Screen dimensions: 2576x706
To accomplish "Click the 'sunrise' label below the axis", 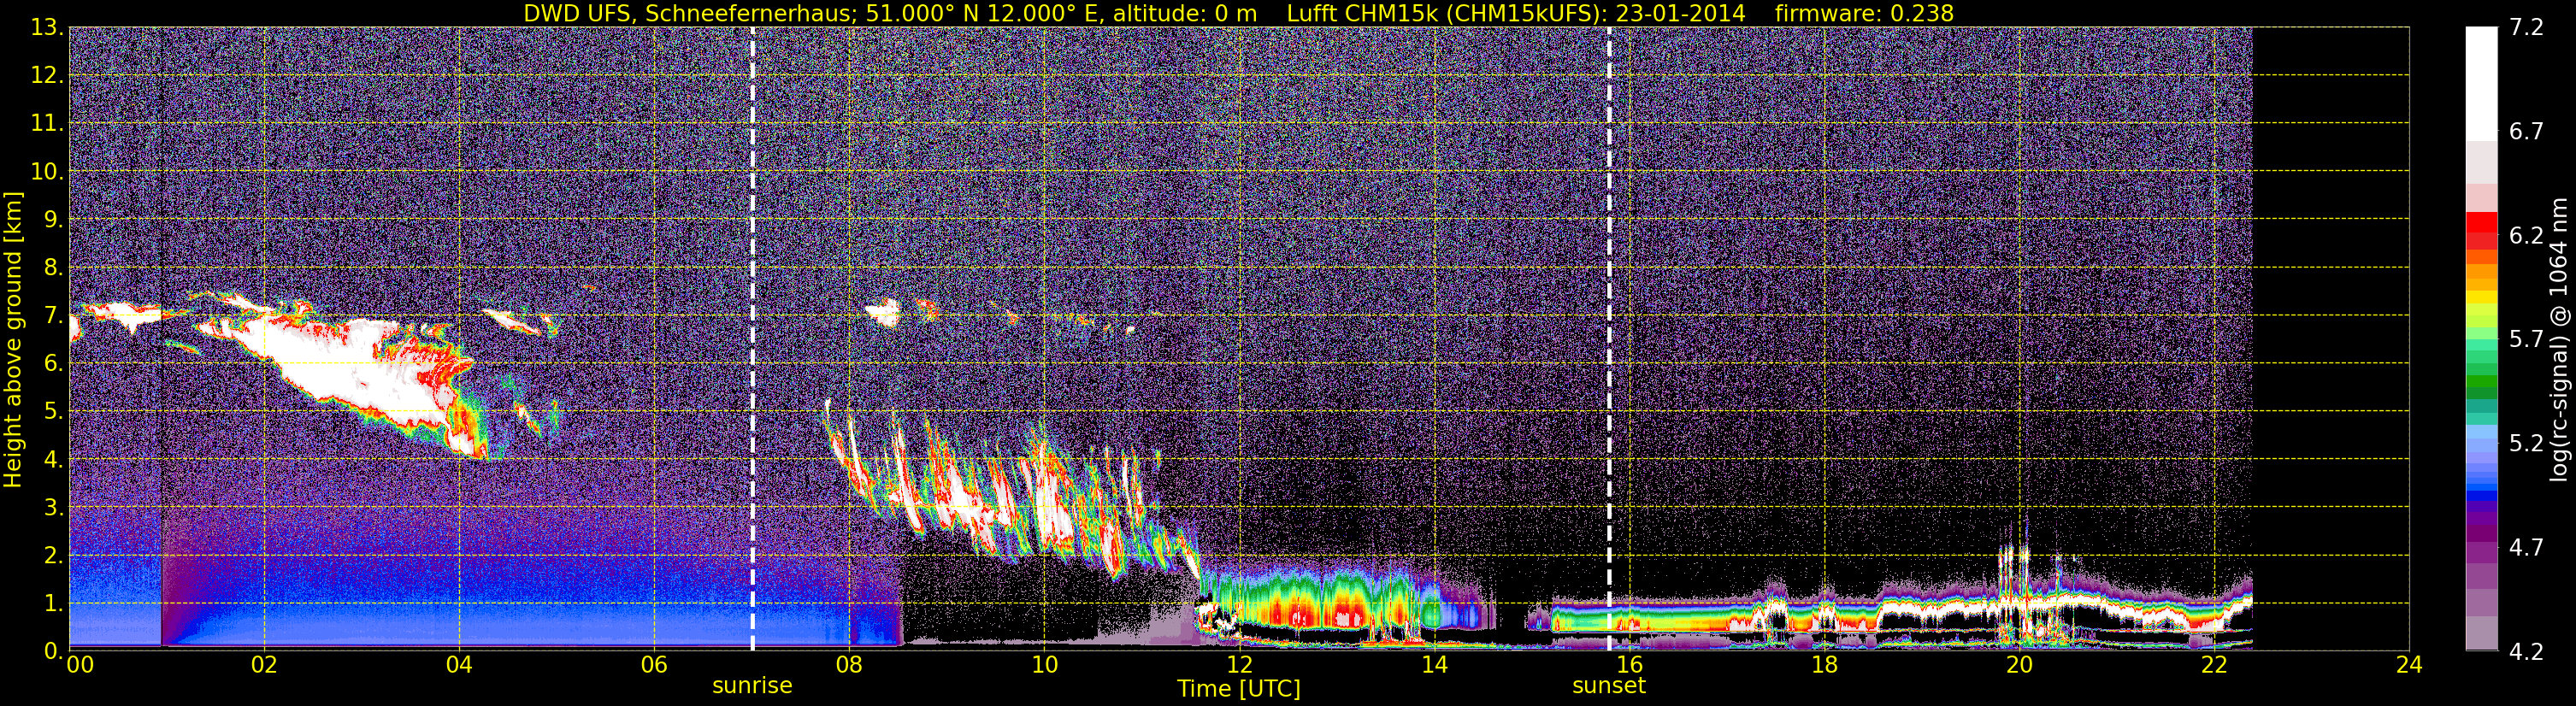I will (x=752, y=686).
